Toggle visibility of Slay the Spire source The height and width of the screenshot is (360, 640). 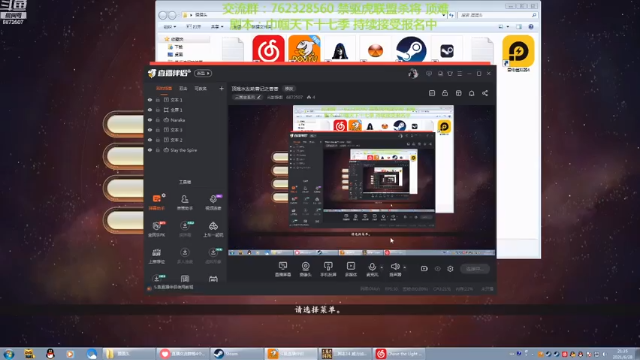coord(150,150)
